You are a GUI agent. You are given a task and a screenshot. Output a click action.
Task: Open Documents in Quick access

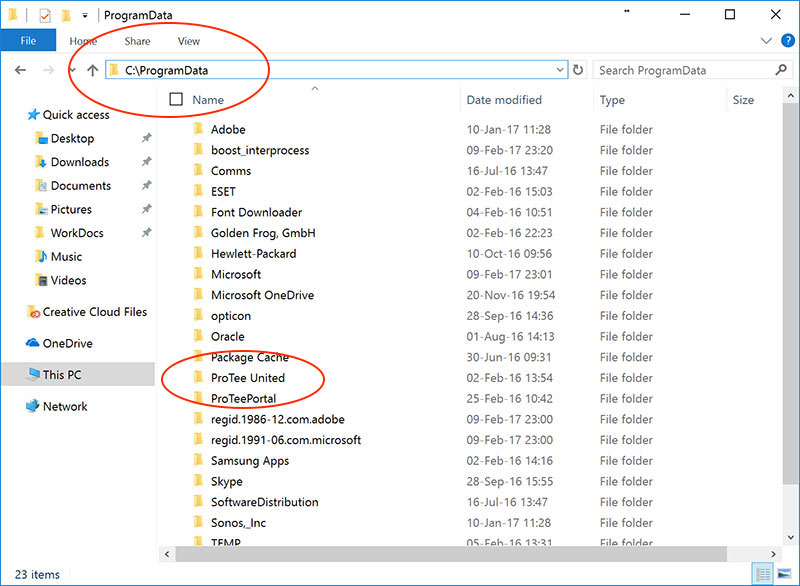pos(81,186)
